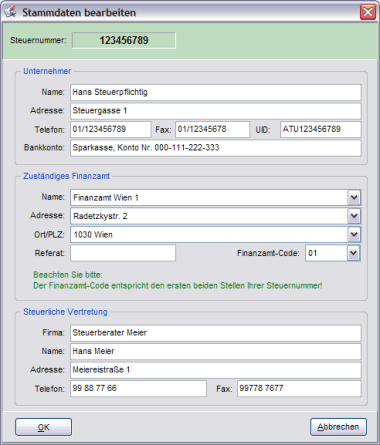
Task: Click the Referat label
Action: point(49,253)
